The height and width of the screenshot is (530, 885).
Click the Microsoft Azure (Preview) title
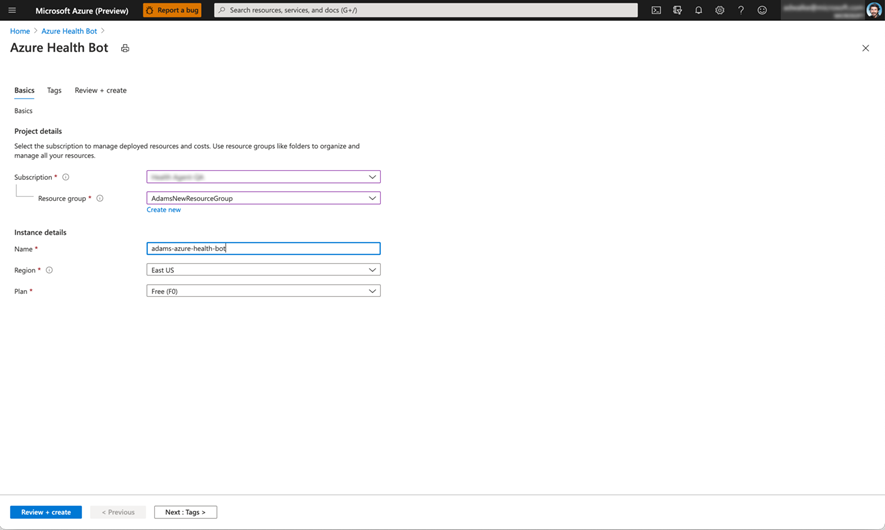tap(82, 10)
